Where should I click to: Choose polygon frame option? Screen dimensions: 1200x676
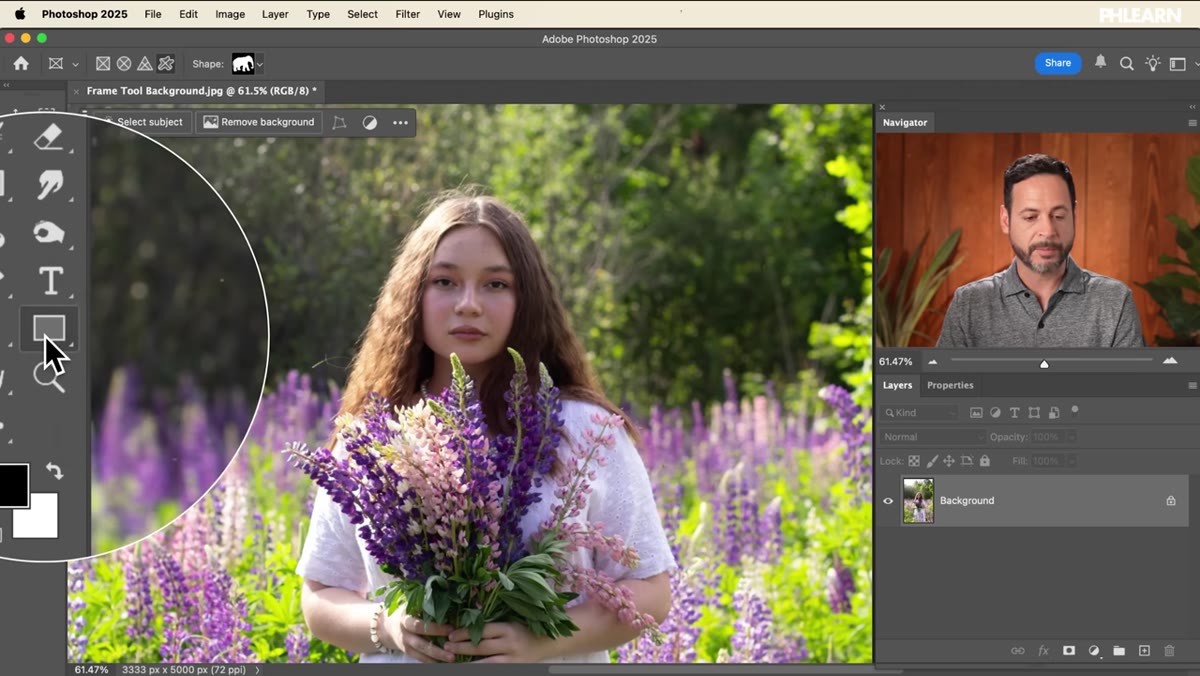point(145,63)
